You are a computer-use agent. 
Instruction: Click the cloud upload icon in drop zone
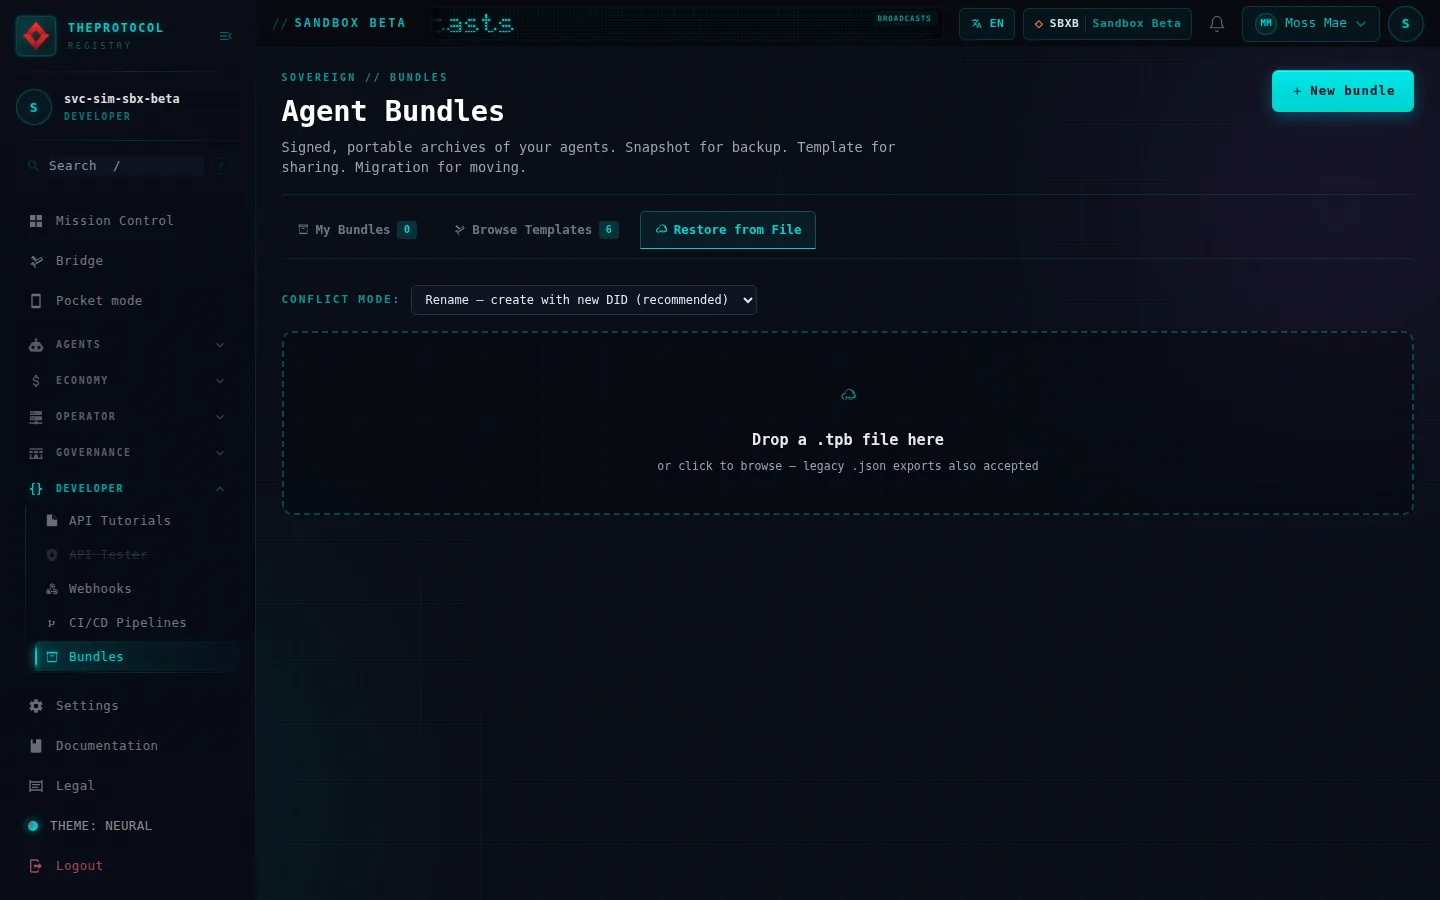(x=848, y=395)
